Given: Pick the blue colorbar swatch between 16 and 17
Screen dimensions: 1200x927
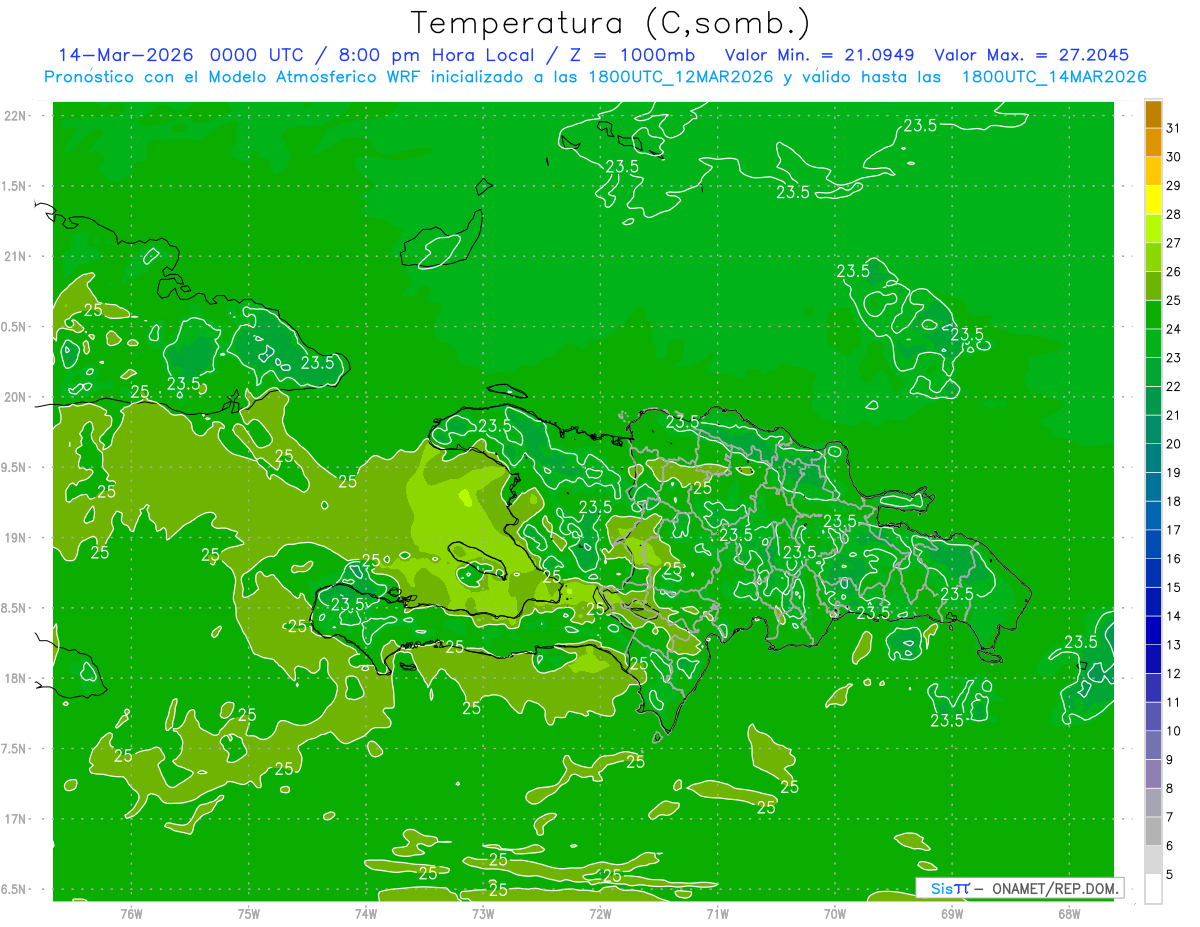Looking at the screenshot, I should 1153,544.
